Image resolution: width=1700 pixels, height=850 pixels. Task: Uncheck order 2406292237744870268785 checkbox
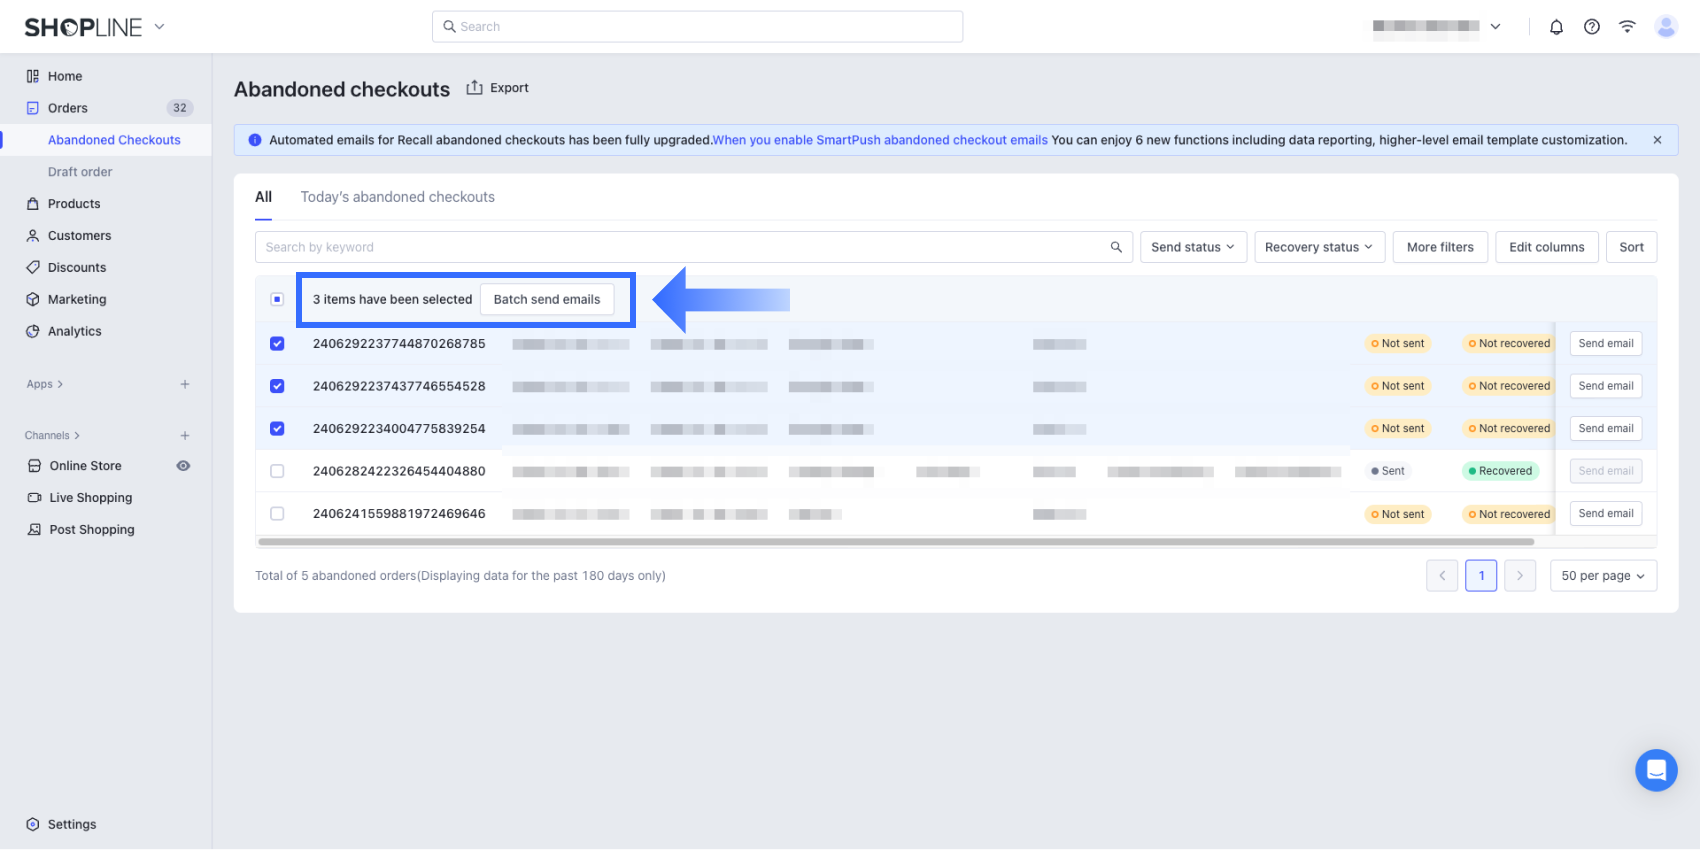point(277,344)
